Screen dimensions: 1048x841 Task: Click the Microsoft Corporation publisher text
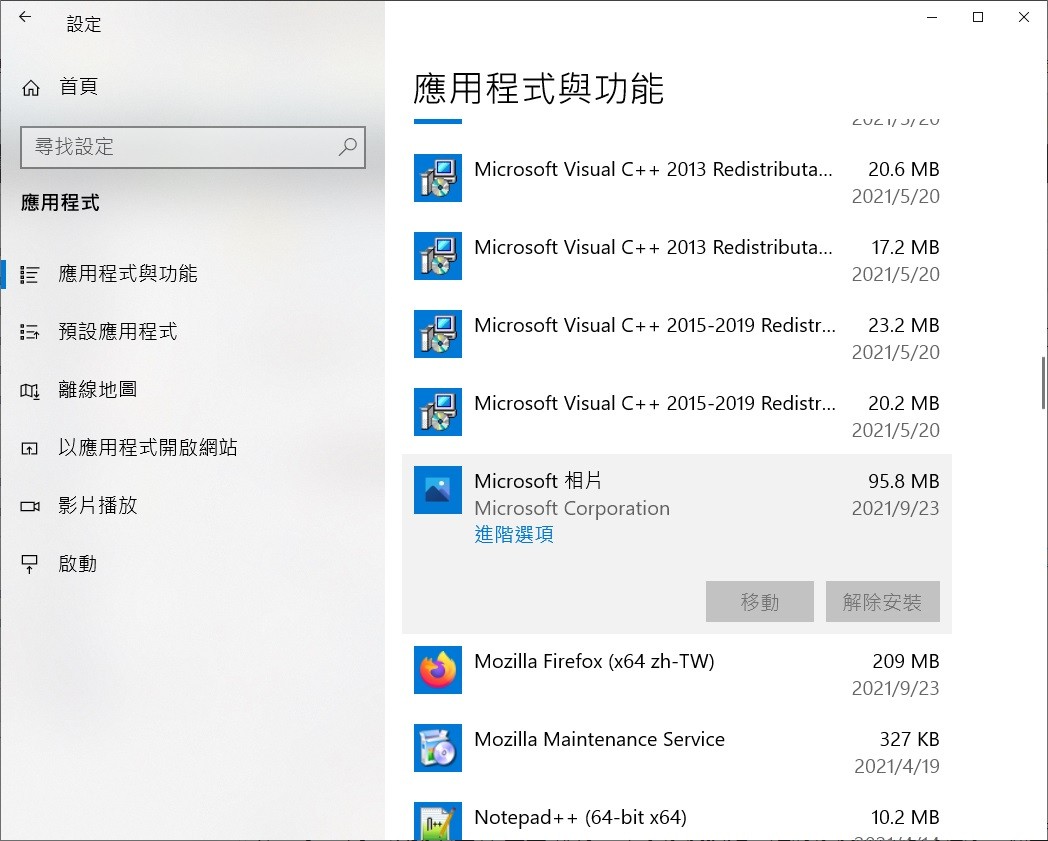[572, 509]
